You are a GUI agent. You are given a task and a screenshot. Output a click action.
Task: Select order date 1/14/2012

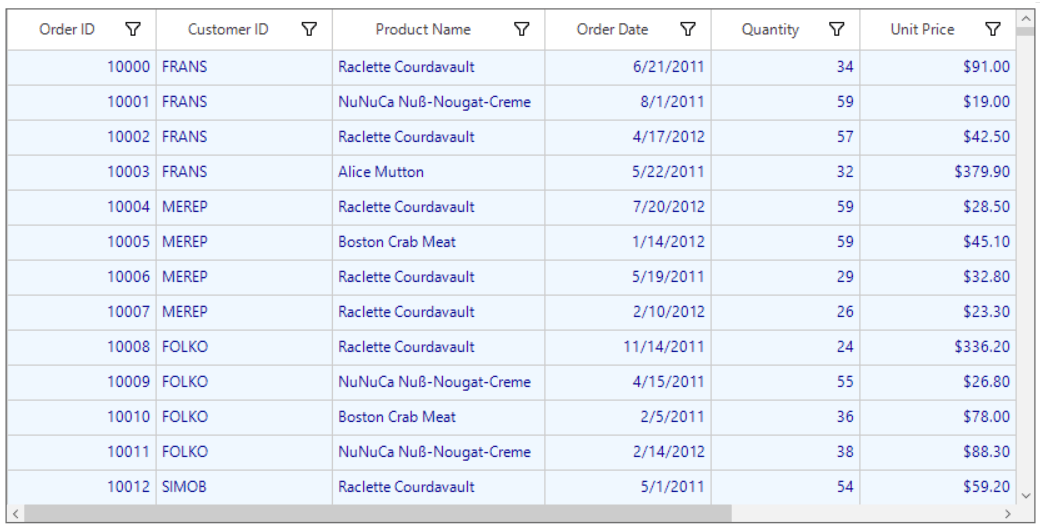pyautogui.click(x=628, y=242)
